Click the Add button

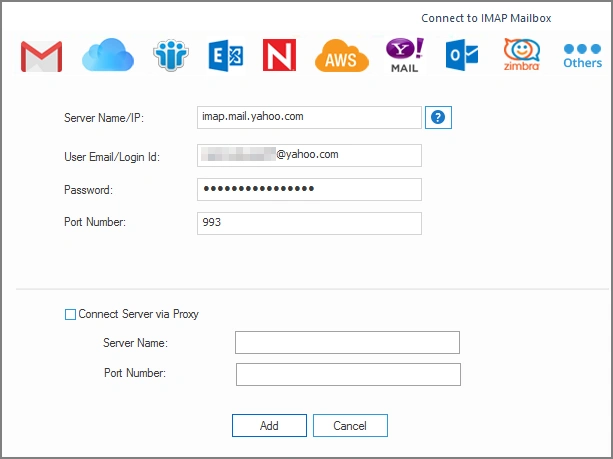(x=269, y=426)
